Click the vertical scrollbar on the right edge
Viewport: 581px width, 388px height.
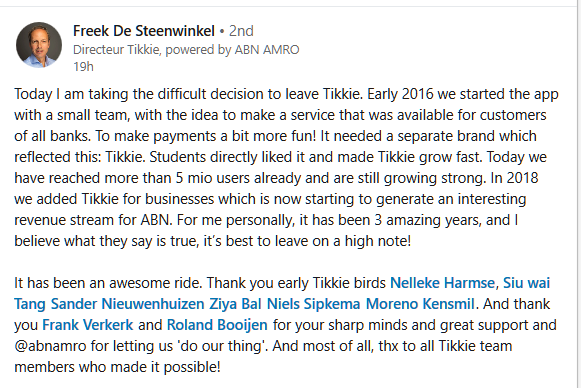pyautogui.click(x=578, y=194)
